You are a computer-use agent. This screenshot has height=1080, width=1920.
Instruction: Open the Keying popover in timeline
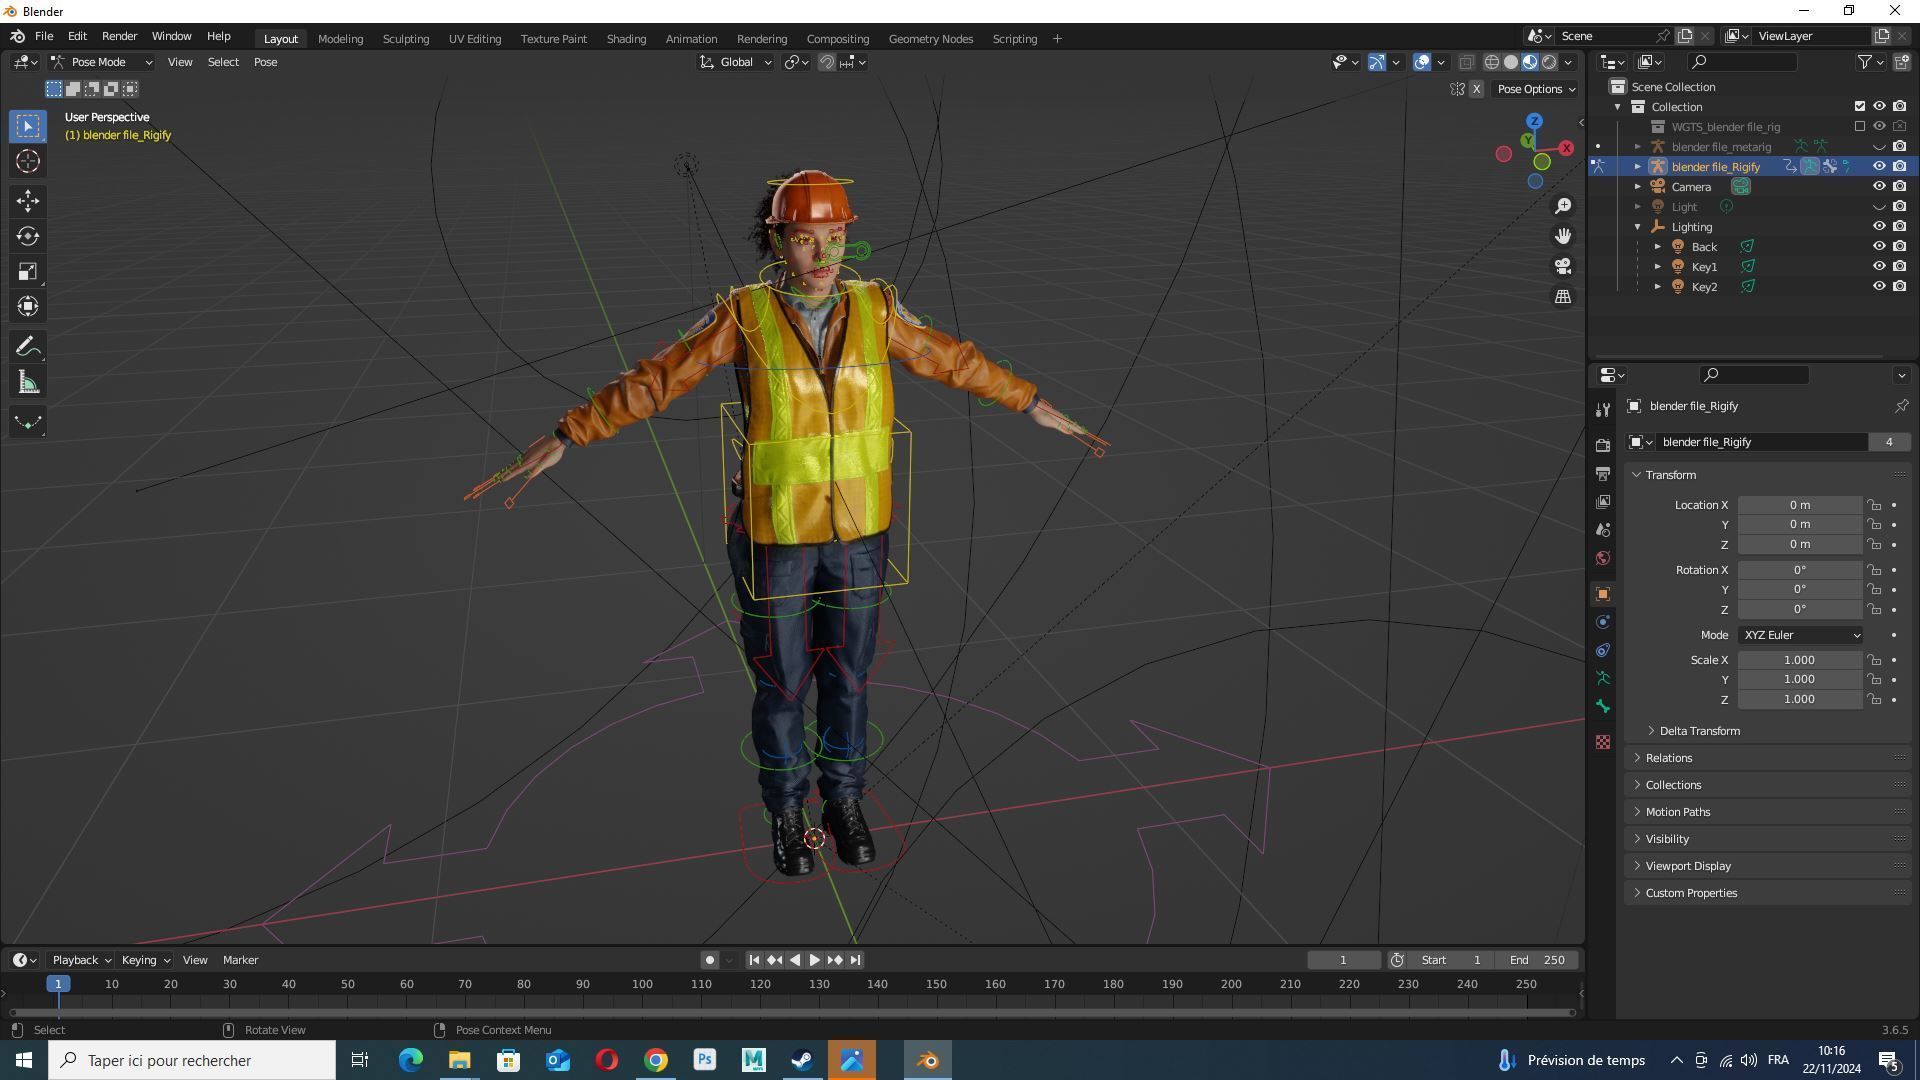(145, 960)
